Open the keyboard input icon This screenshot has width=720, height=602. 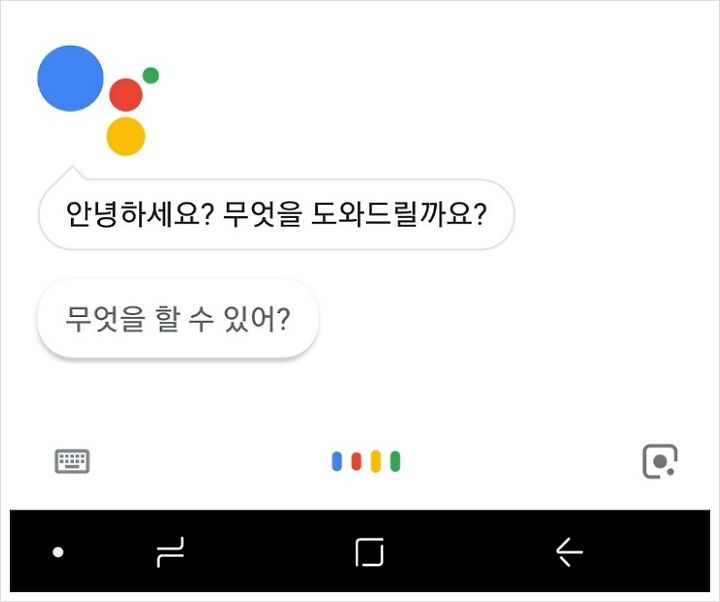click(72, 461)
